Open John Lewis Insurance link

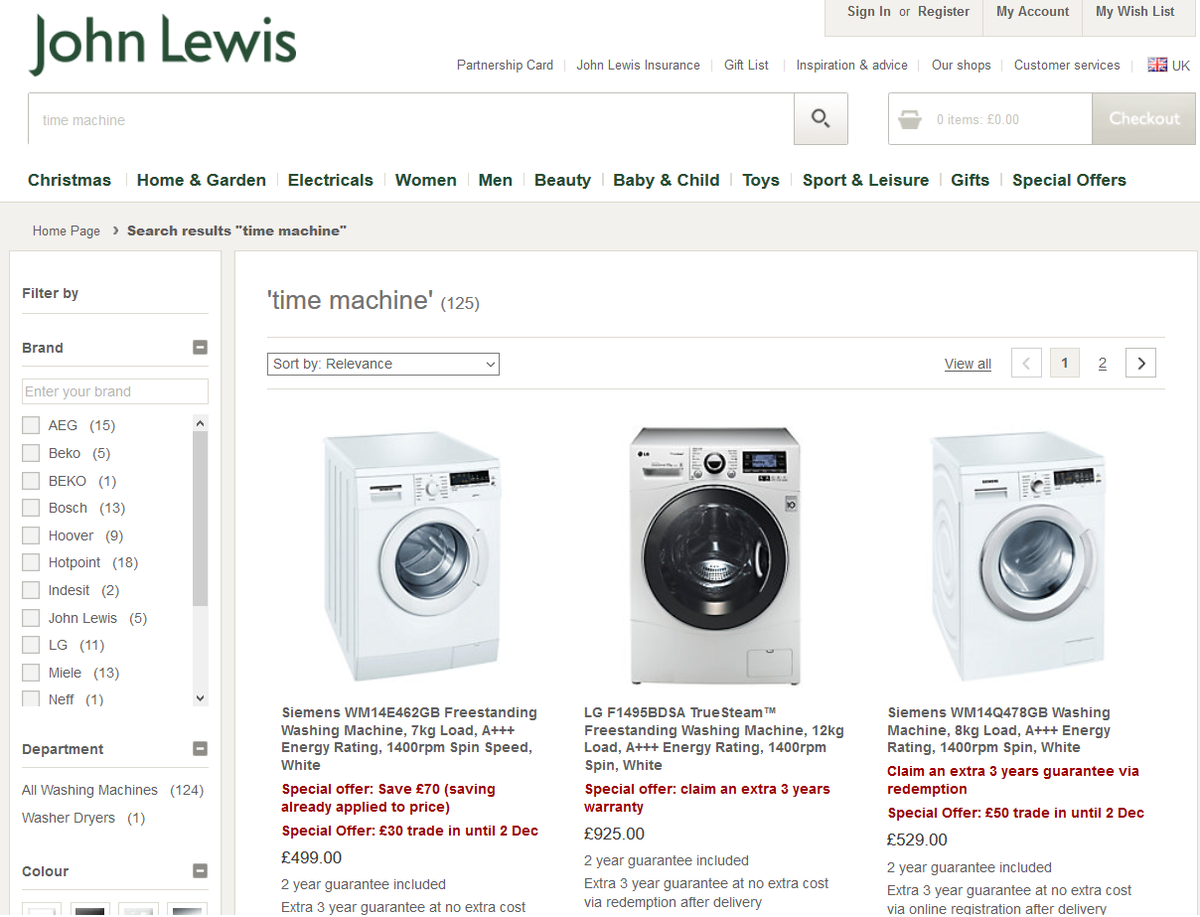click(638, 65)
